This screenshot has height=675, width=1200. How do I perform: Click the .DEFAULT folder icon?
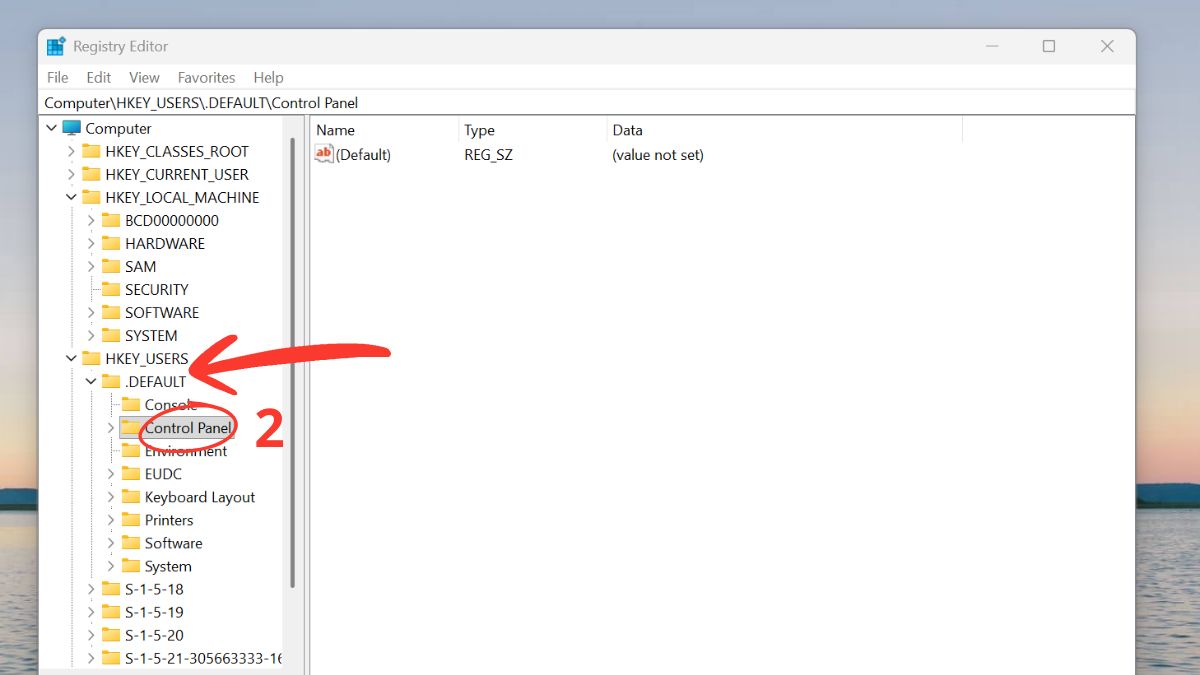pyautogui.click(x=111, y=381)
